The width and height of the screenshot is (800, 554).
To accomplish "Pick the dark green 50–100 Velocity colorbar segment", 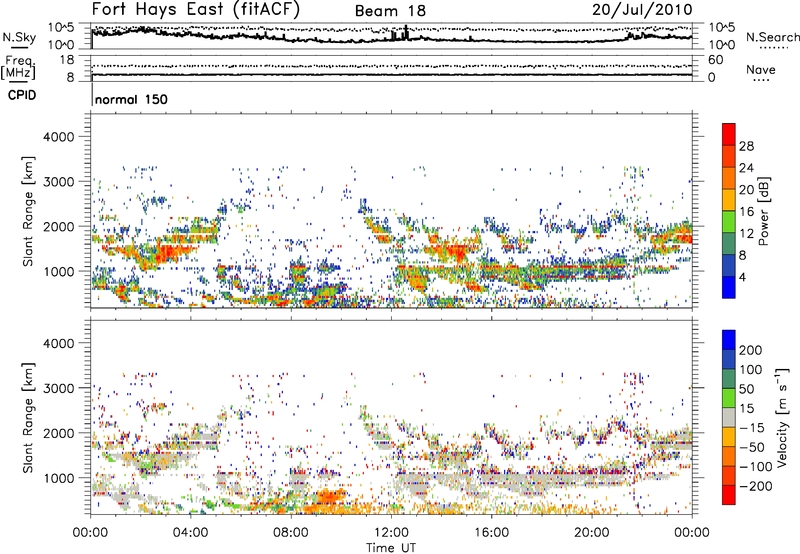I will [729, 379].
